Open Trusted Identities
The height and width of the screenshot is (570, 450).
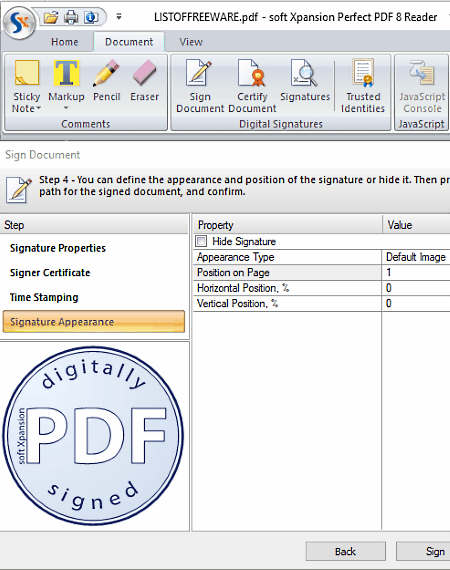[363, 86]
